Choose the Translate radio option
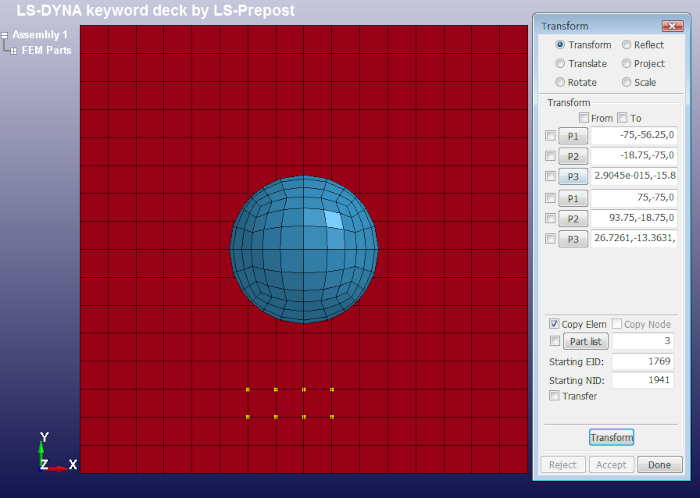This screenshot has width=700, height=498. coord(561,64)
